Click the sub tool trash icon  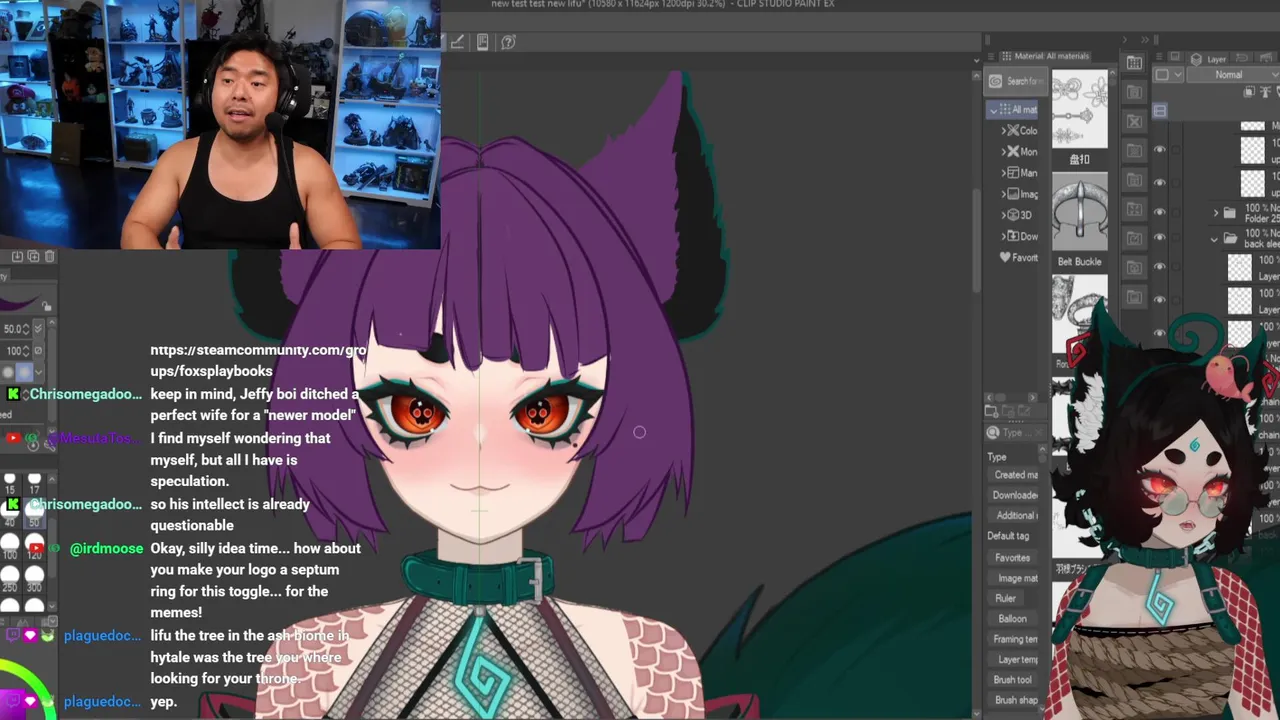[x=50, y=257]
